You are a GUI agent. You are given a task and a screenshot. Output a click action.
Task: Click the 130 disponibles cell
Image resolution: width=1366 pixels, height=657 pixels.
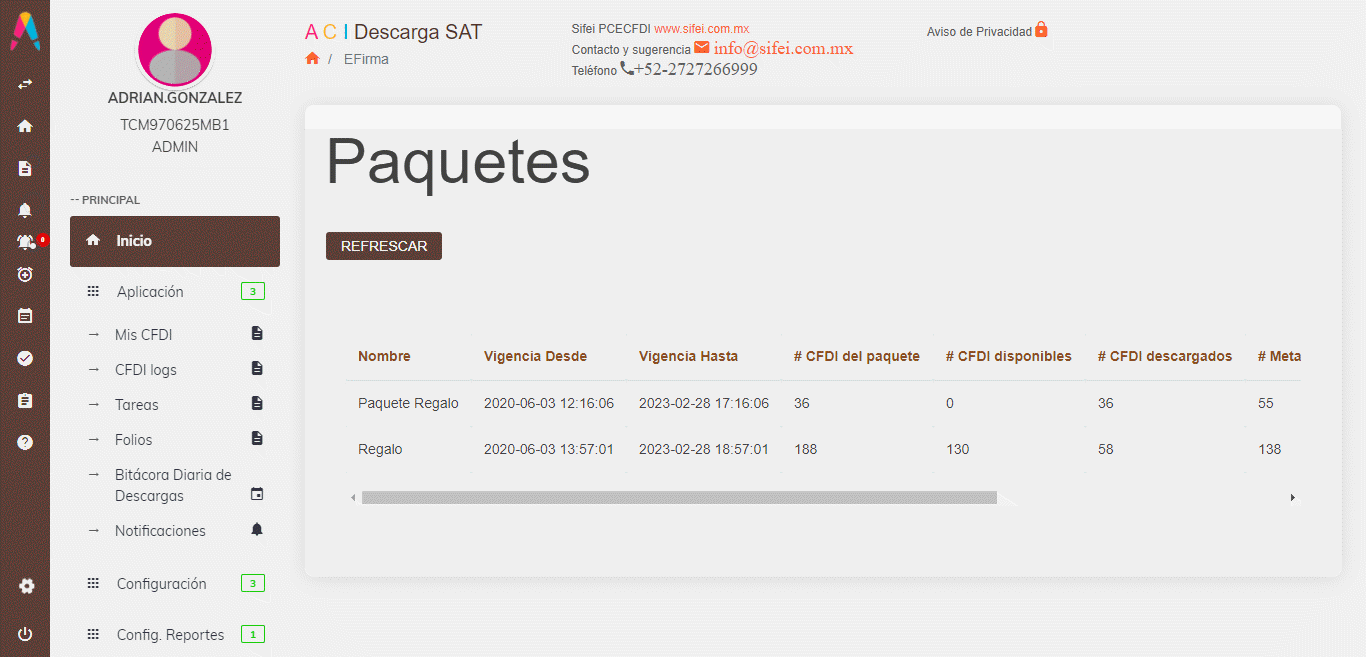(957, 449)
